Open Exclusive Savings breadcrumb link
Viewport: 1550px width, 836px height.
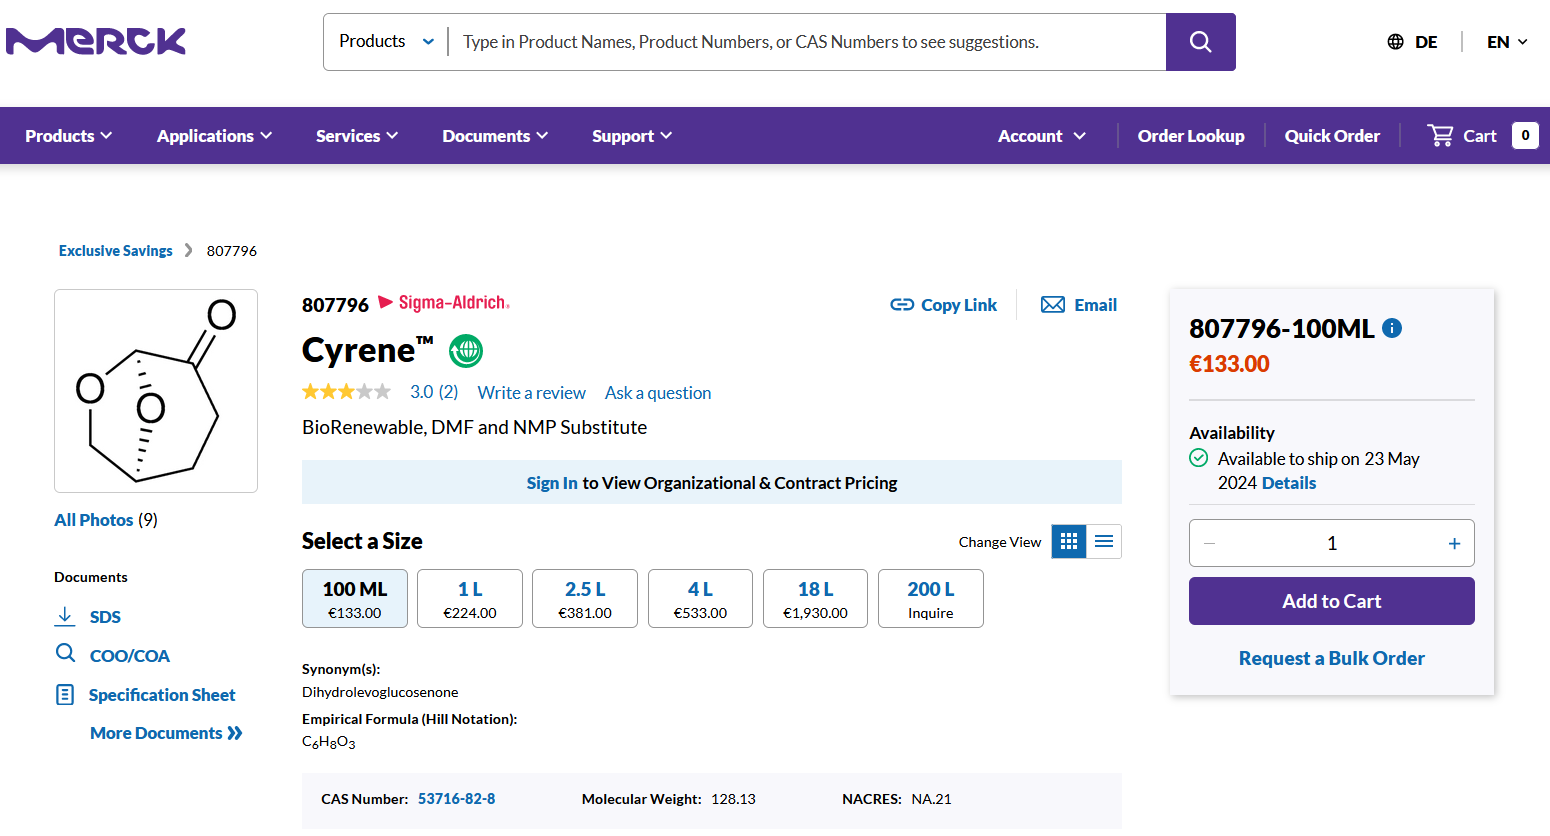pos(116,251)
